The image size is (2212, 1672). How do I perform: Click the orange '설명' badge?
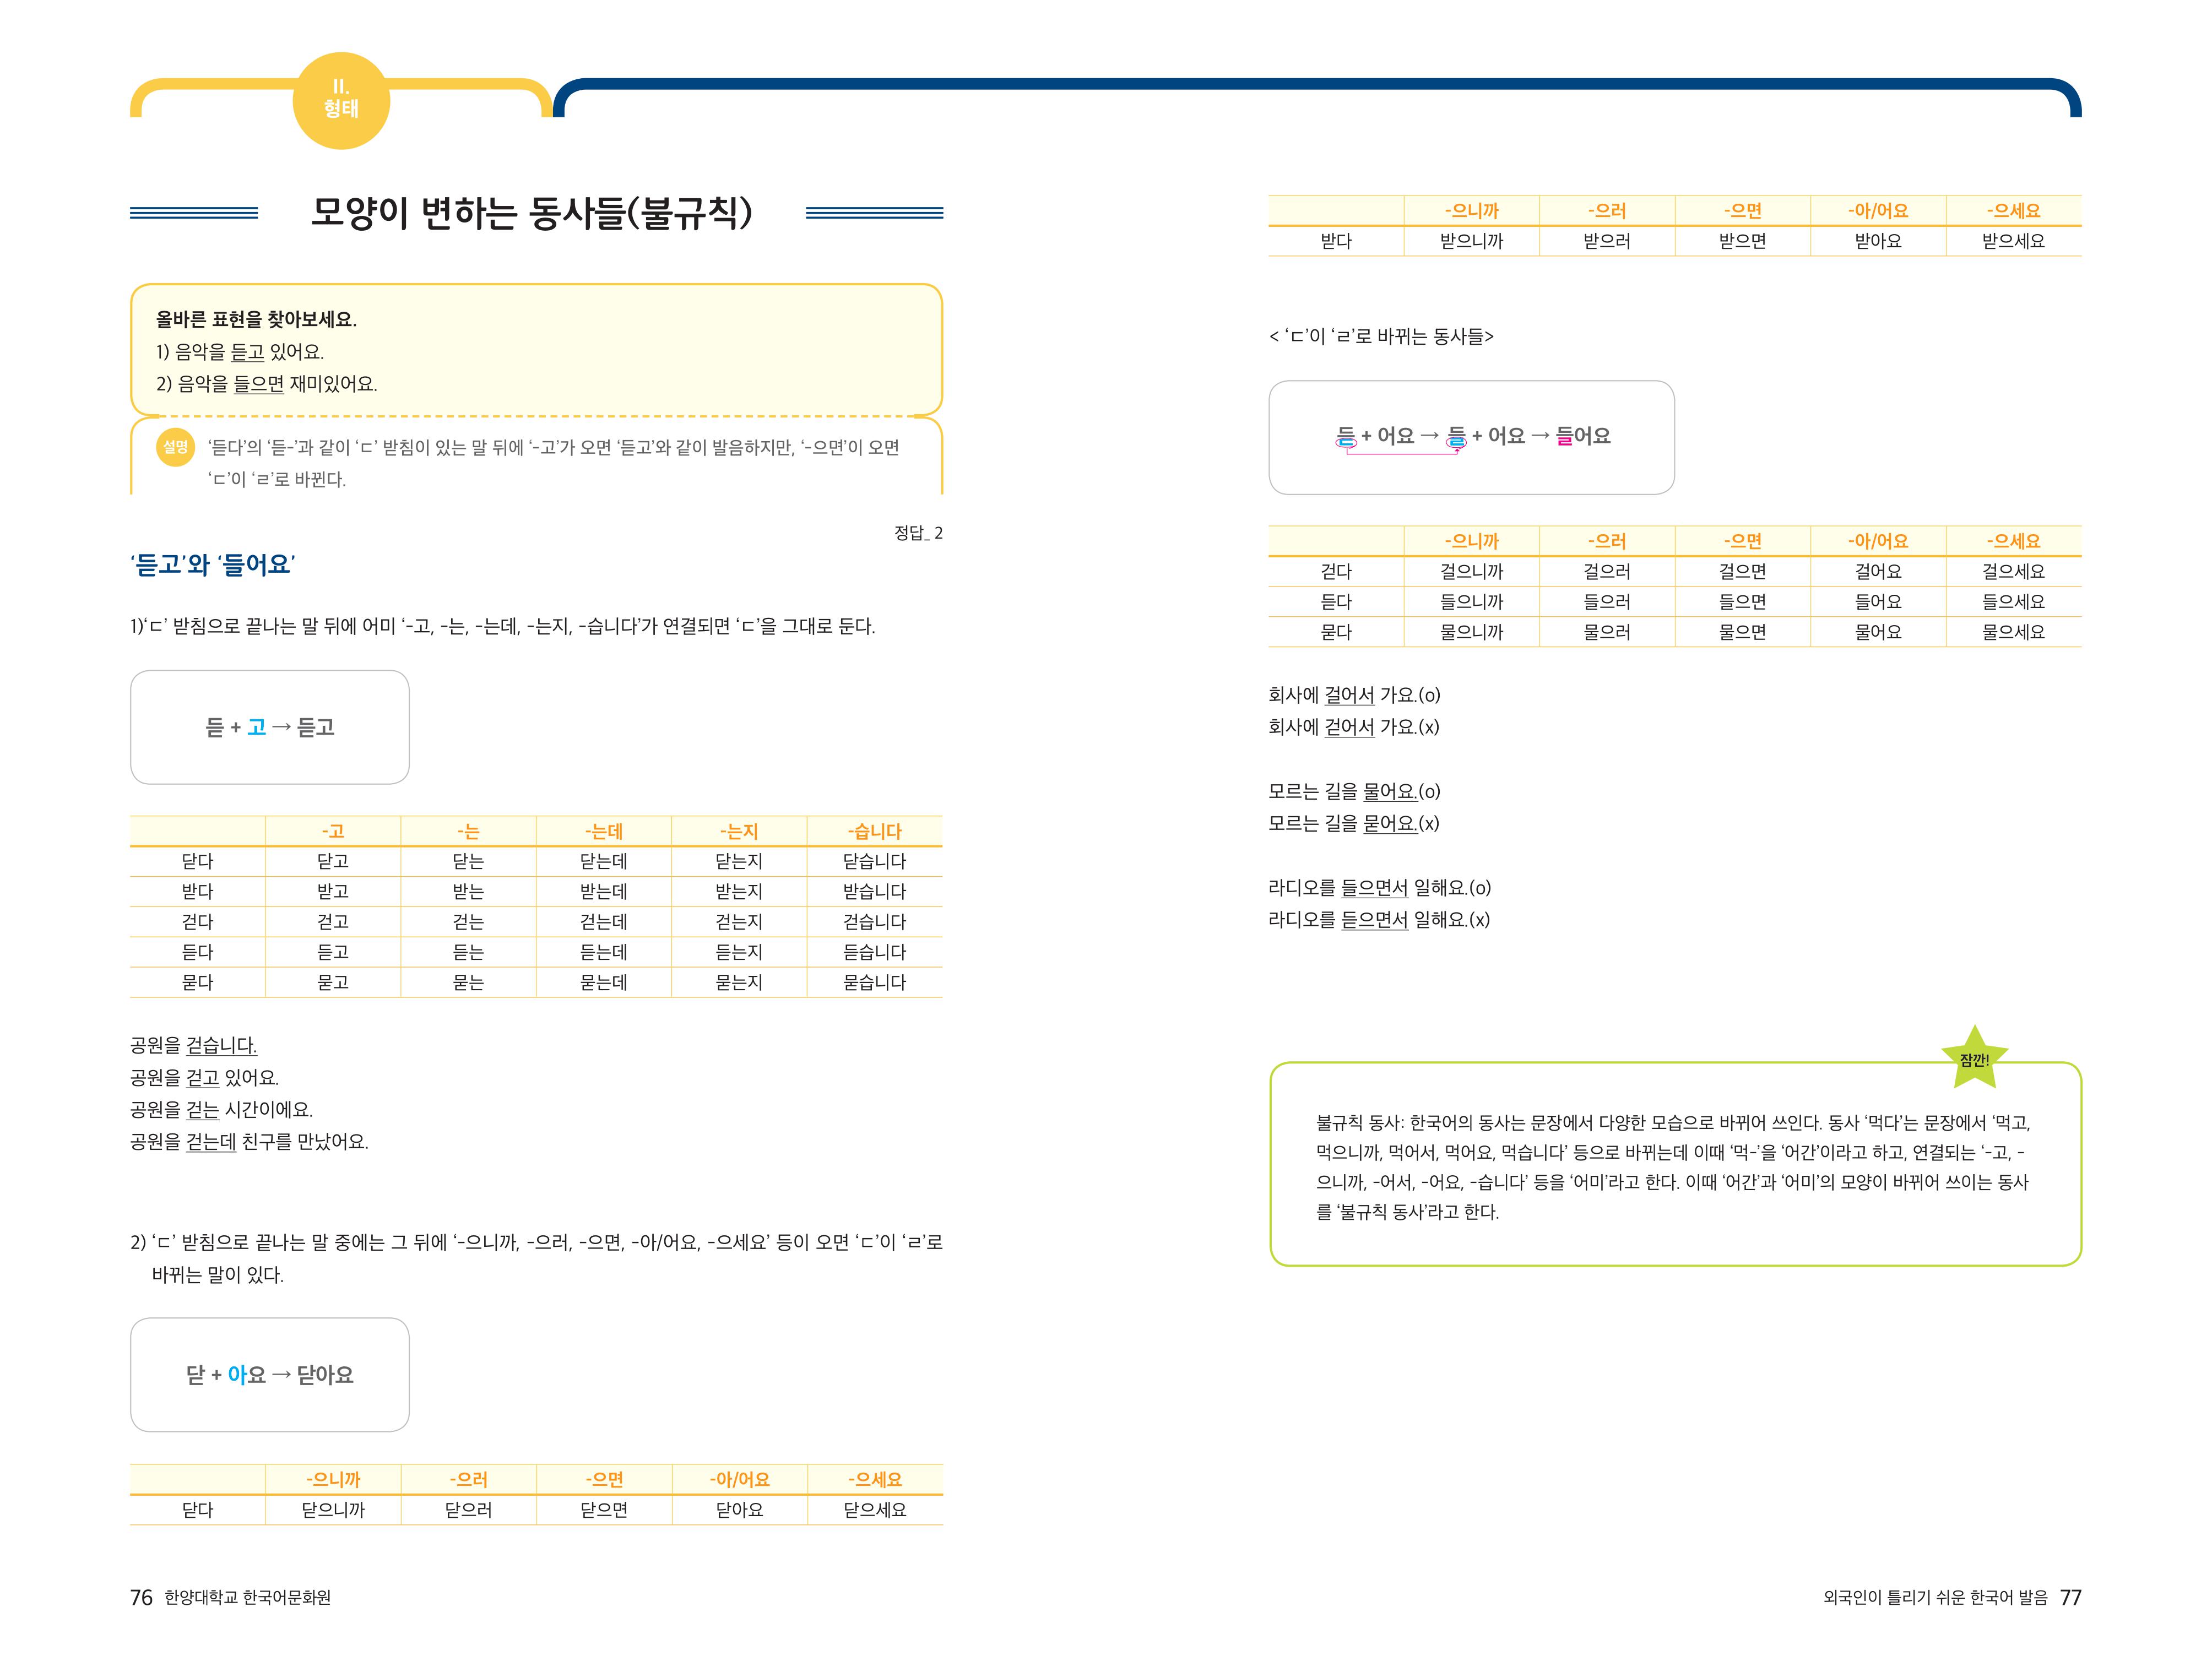176,447
